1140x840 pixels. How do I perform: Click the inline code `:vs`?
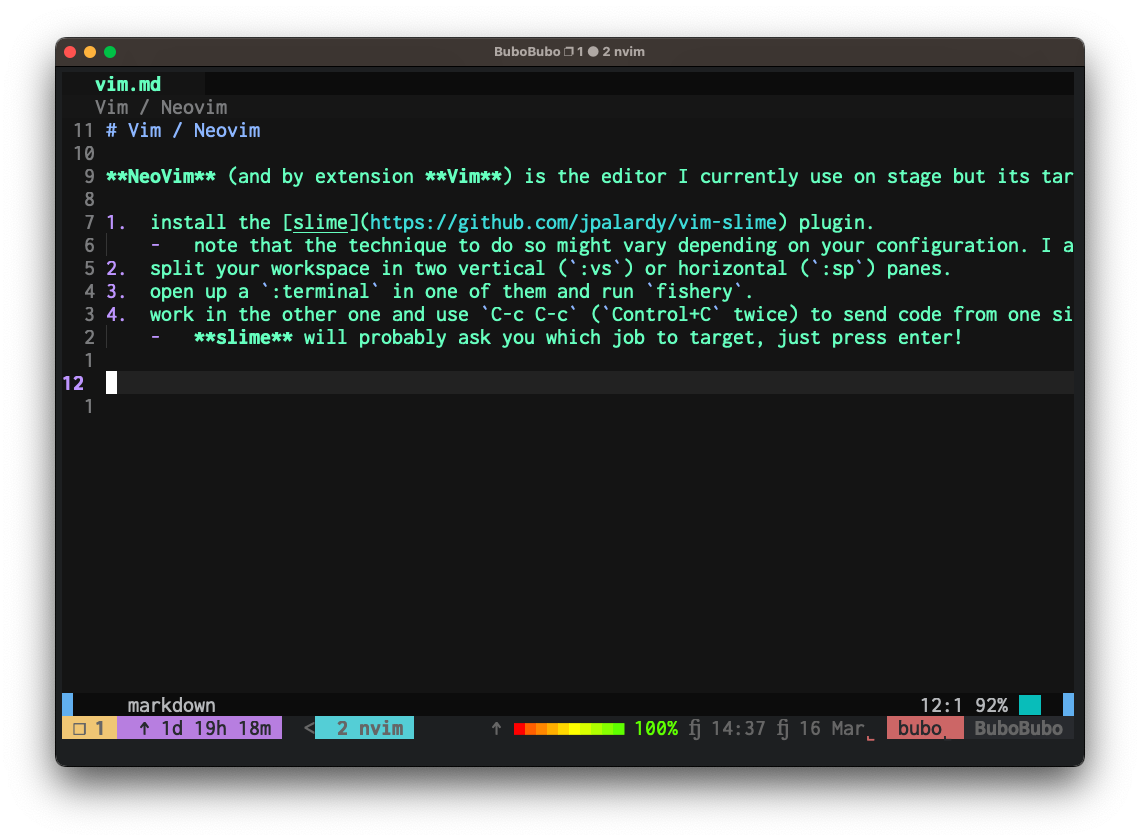(595, 269)
